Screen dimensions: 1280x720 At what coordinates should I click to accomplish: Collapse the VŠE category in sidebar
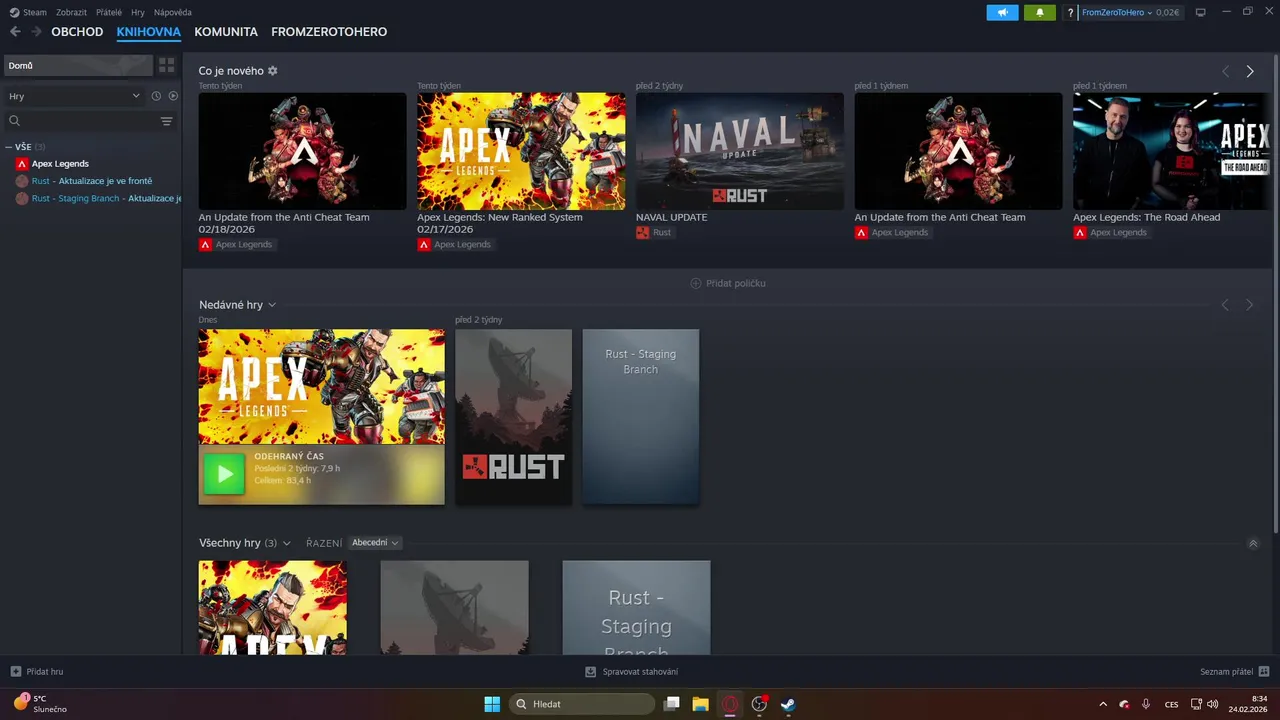[x=9, y=147]
